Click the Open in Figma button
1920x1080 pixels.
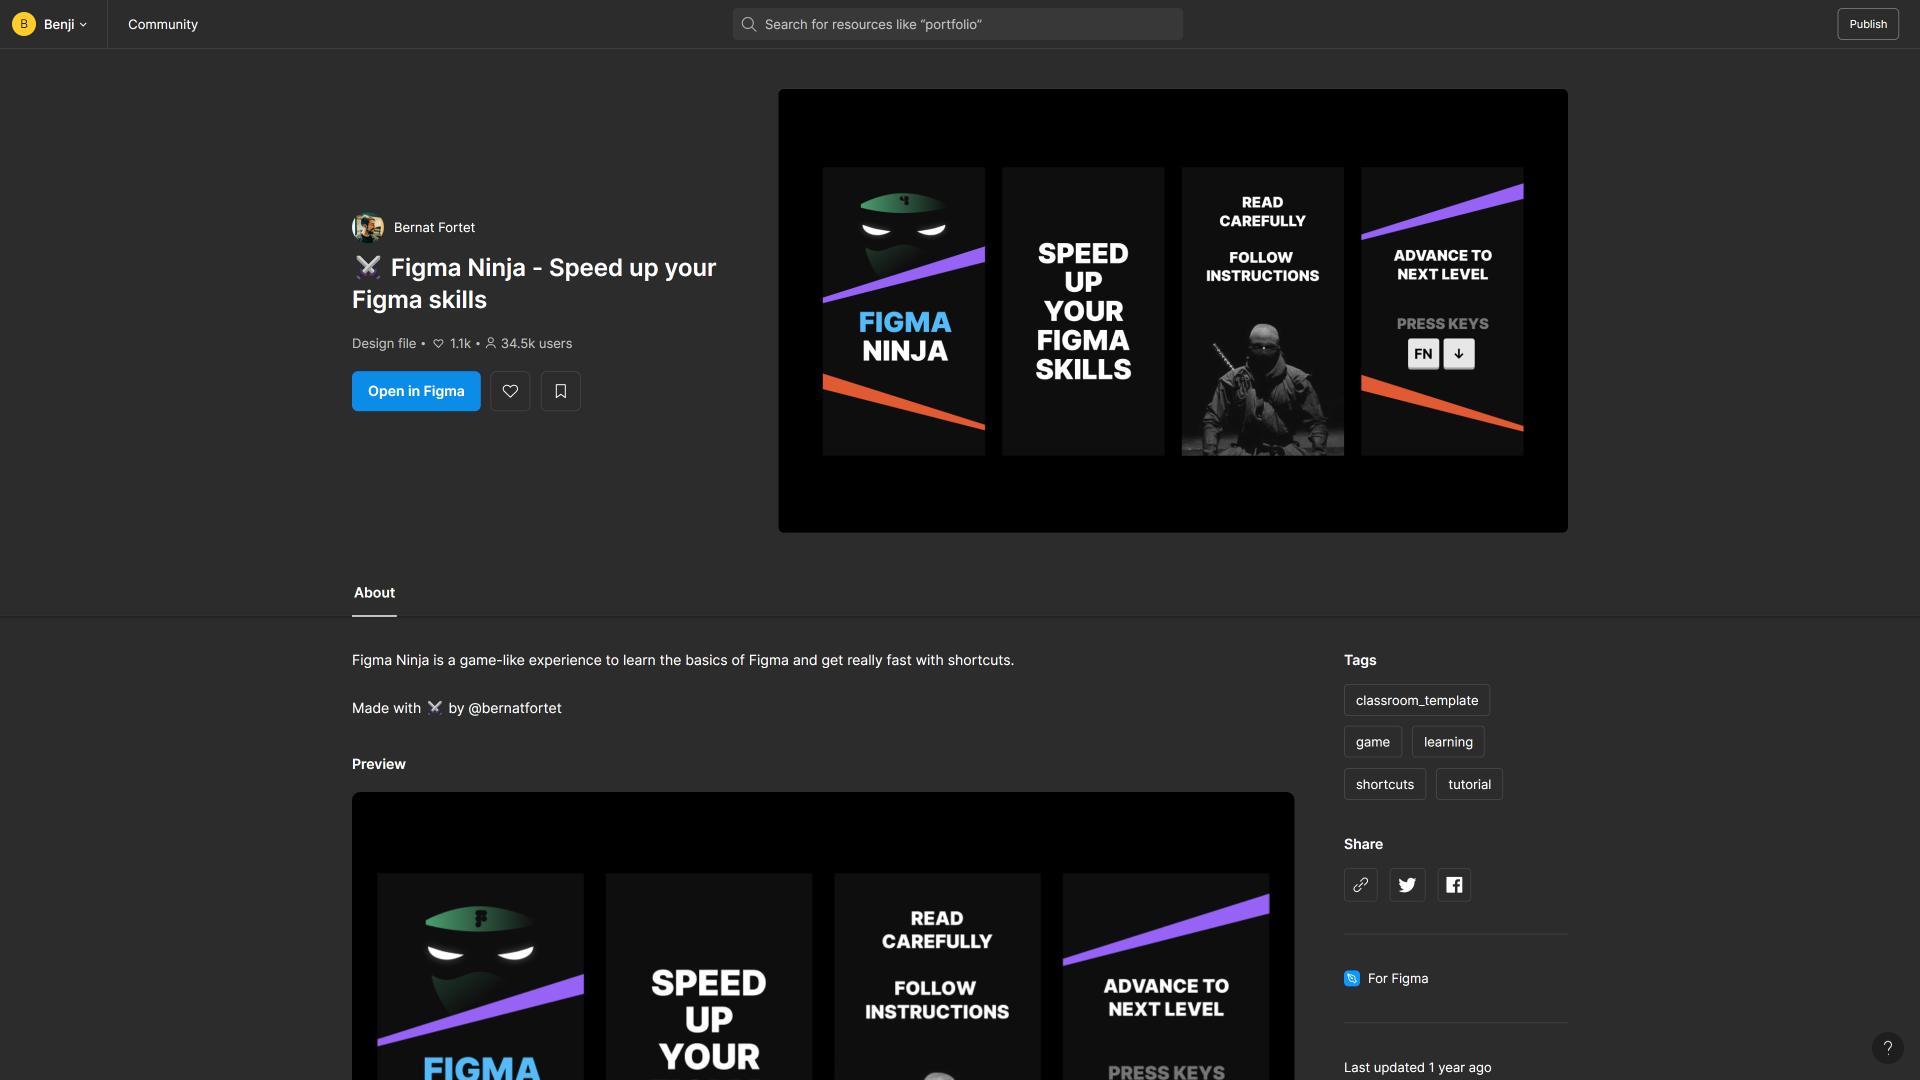[x=416, y=391]
